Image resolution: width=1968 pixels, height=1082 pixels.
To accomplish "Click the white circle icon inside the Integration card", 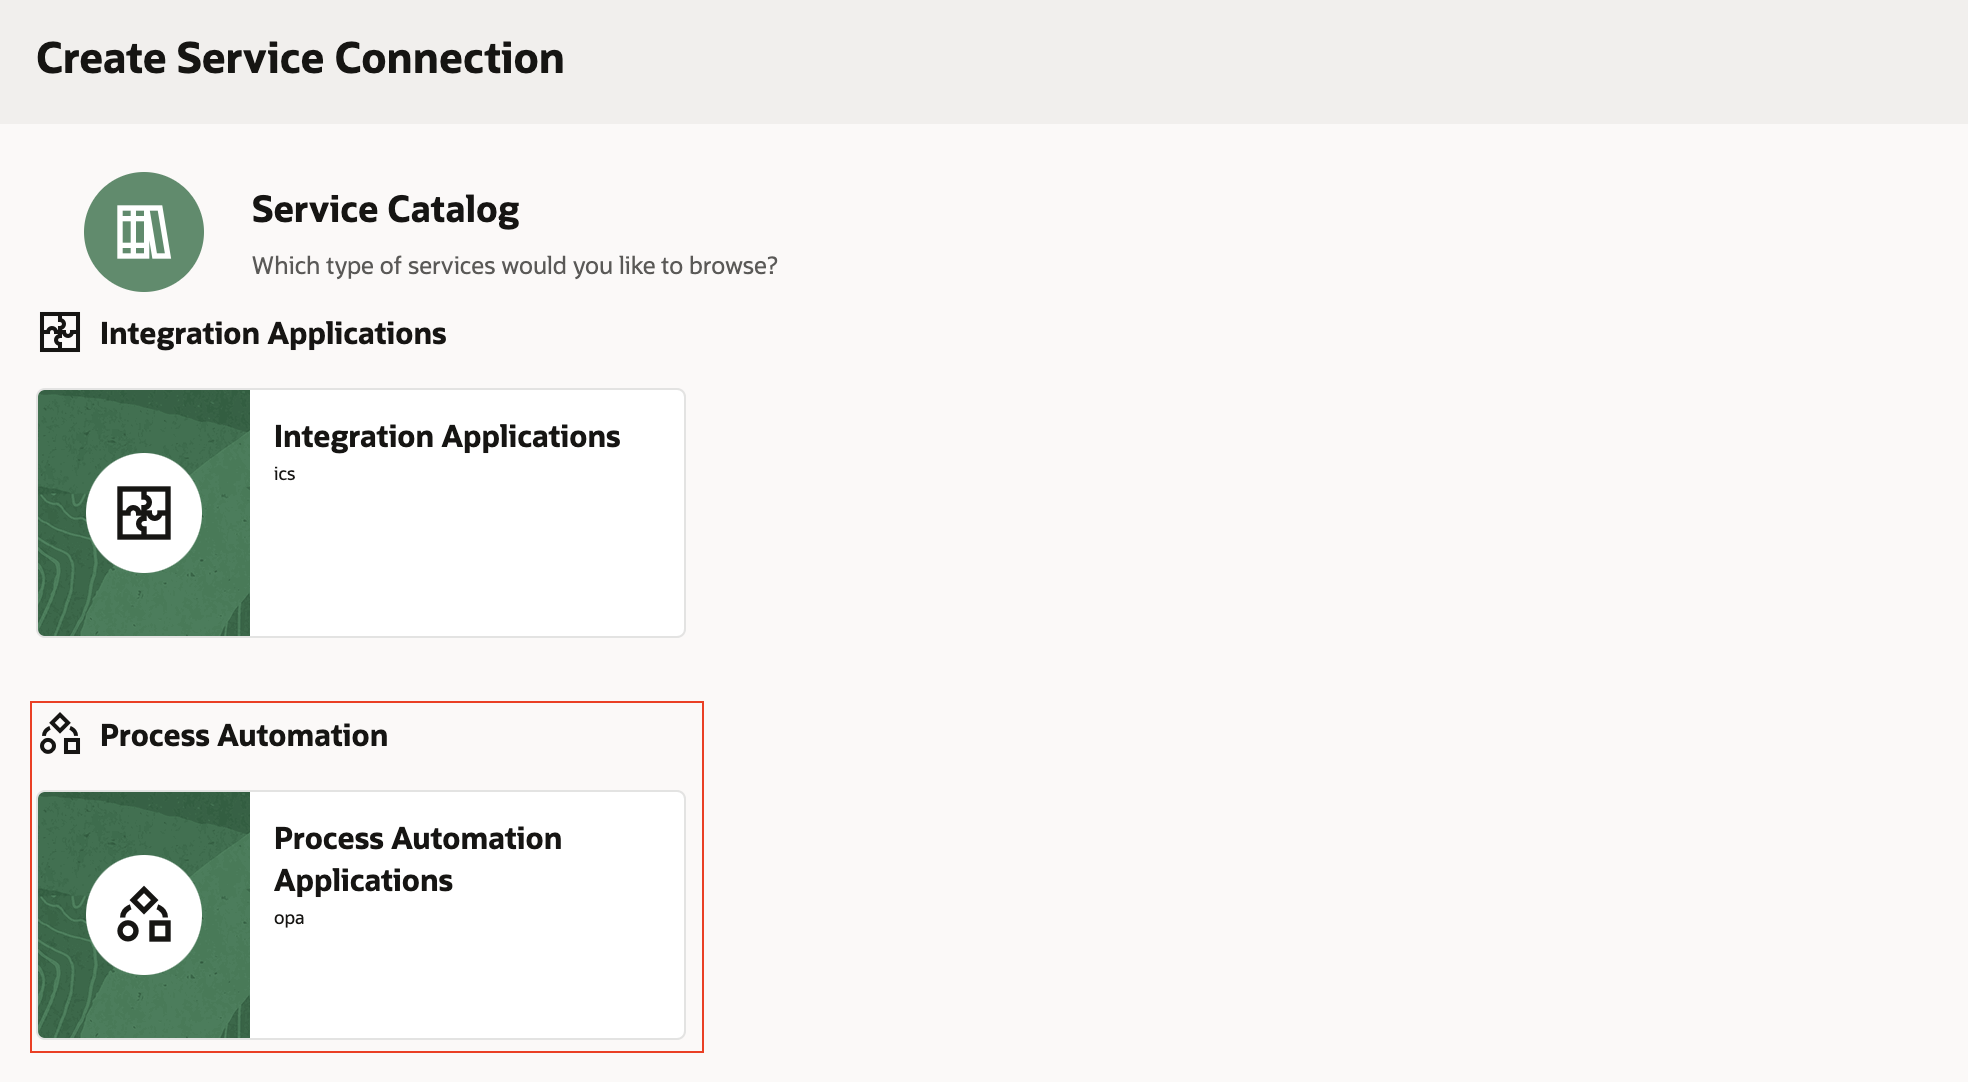I will click(x=143, y=511).
